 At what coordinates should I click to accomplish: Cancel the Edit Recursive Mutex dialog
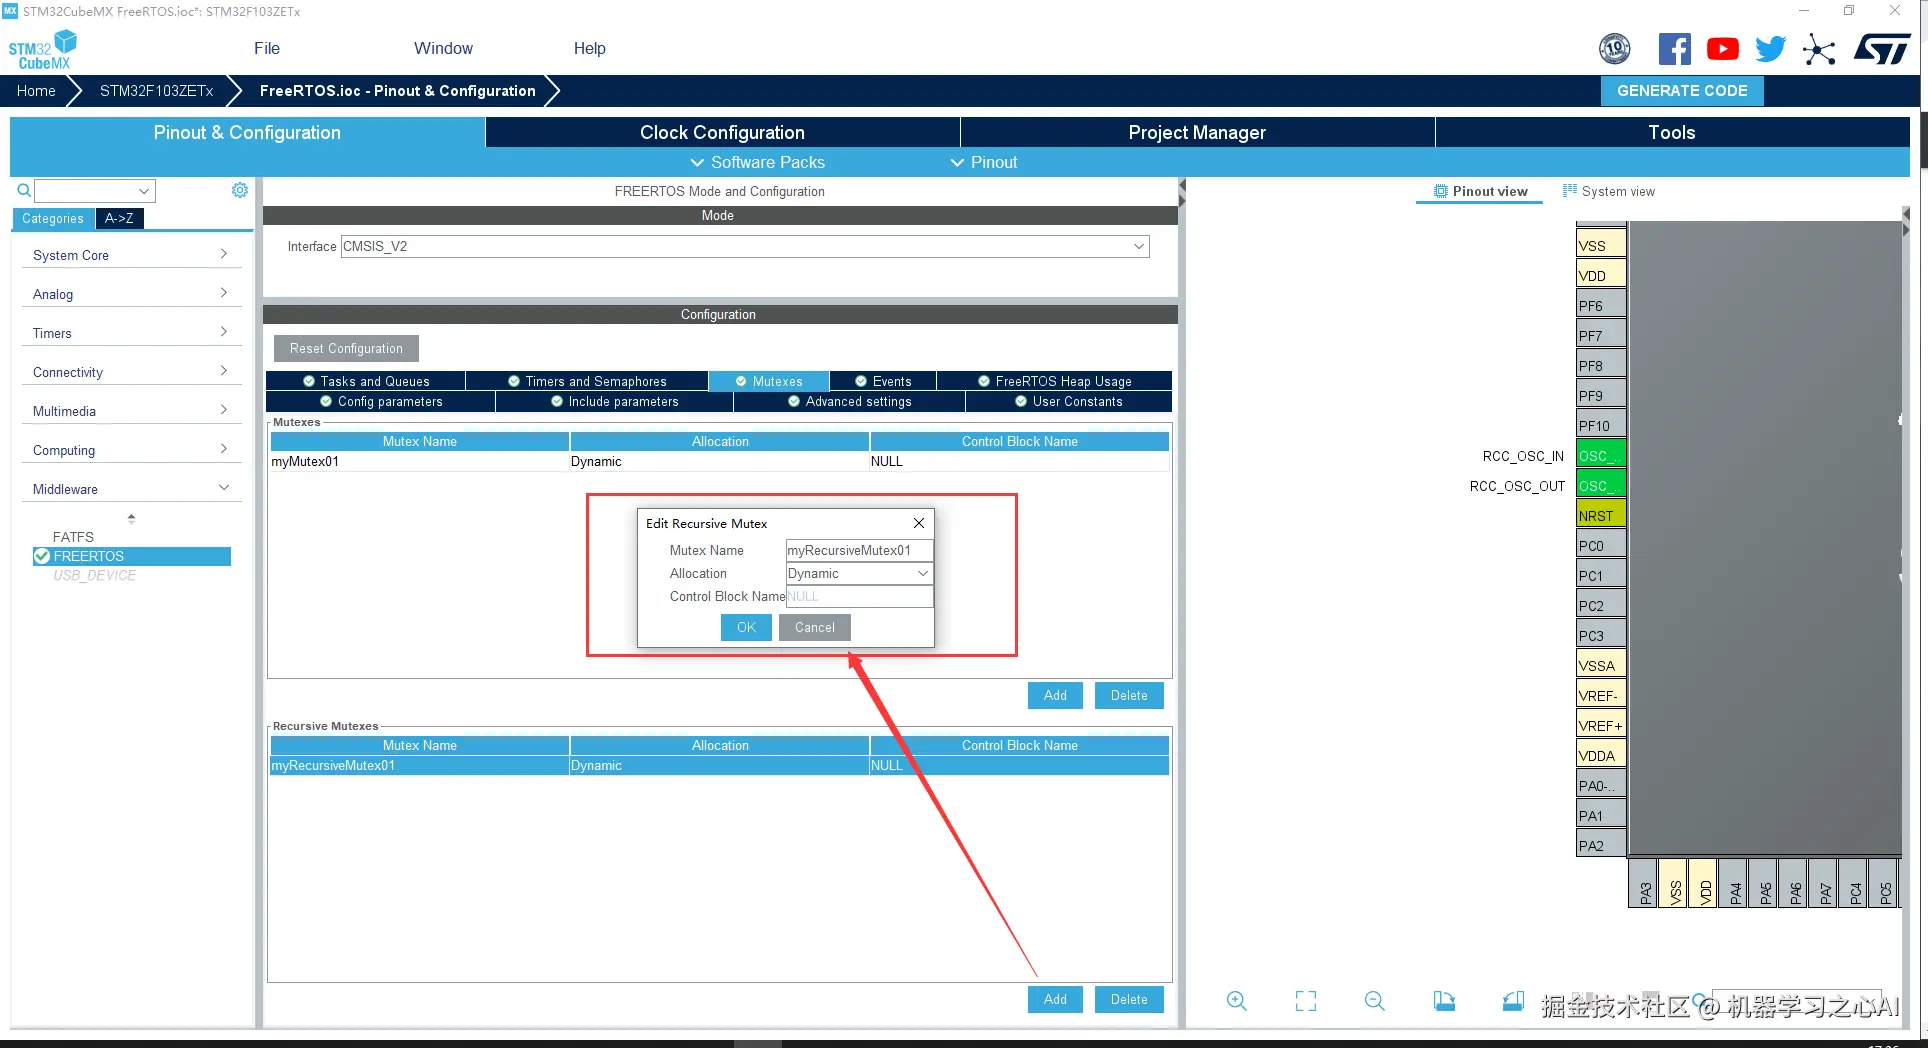click(815, 627)
